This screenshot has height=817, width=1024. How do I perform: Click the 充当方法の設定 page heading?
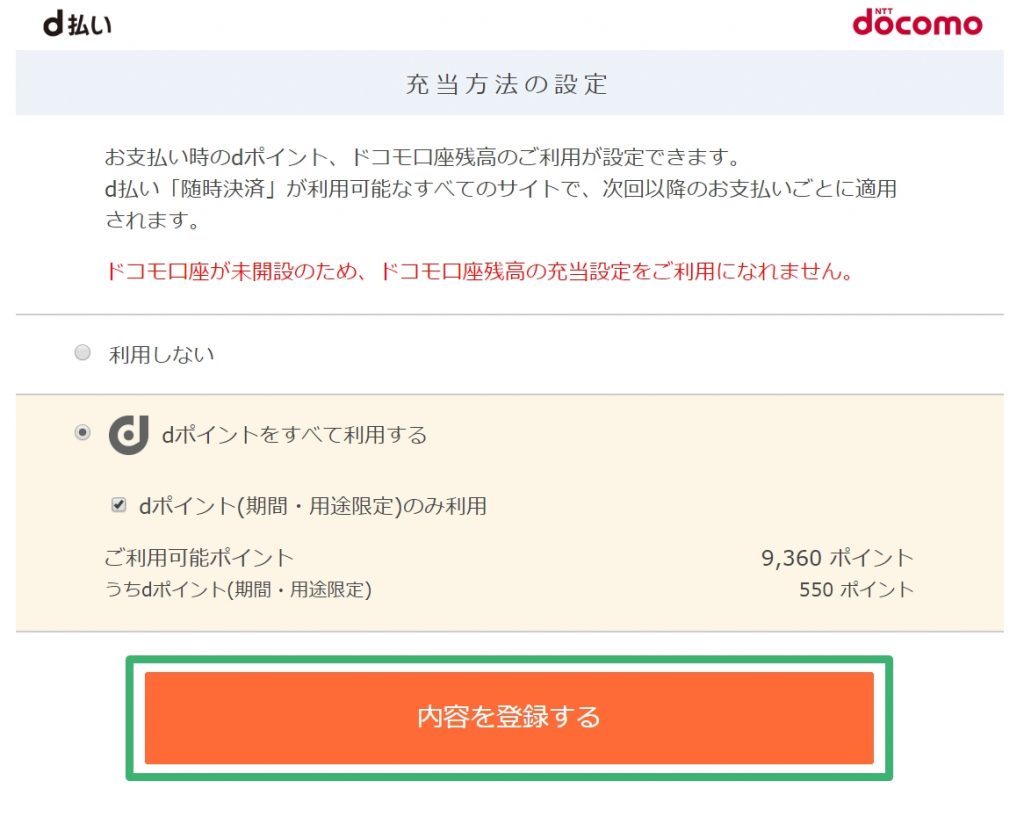click(x=507, y=84)
